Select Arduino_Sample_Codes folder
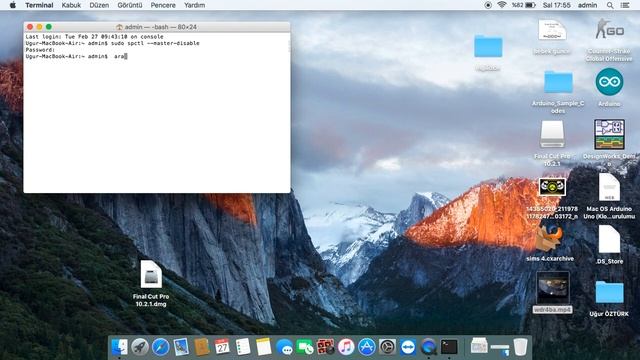This screenshot has height=360, width=640. tap(558, 82)
